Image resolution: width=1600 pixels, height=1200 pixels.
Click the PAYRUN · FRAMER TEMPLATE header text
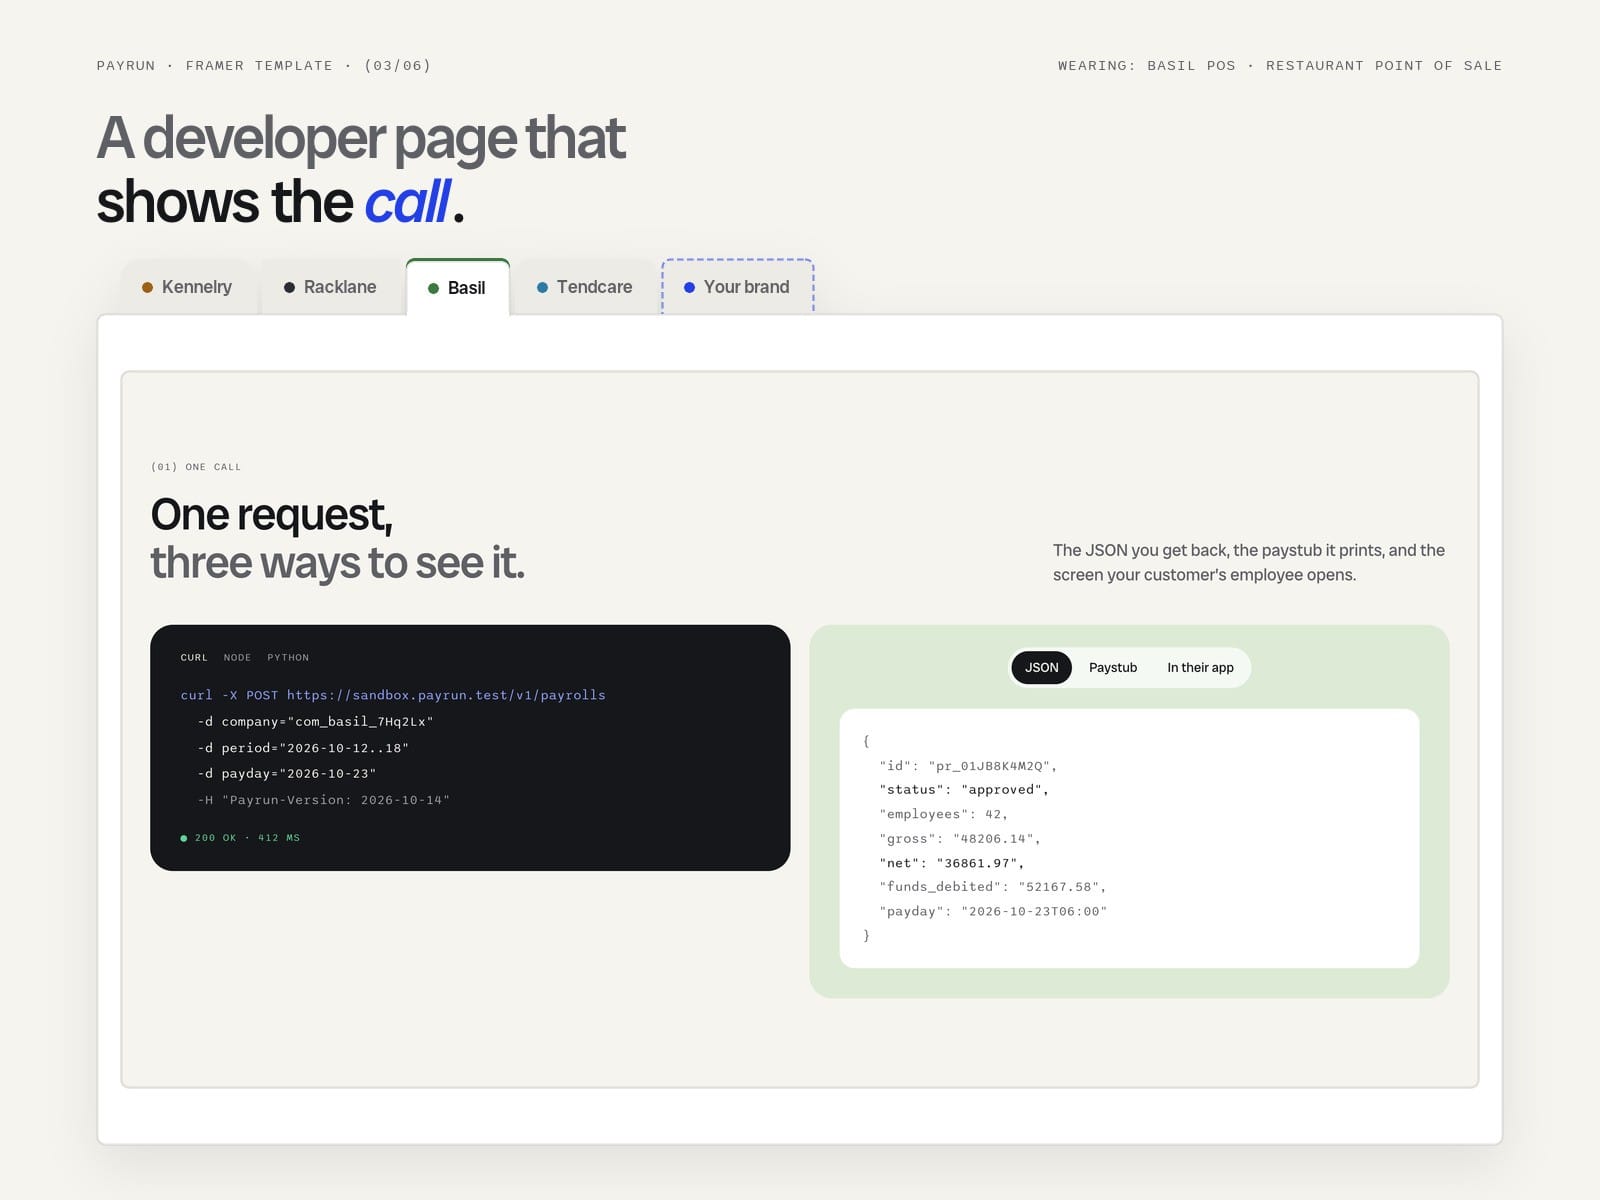click(264, 66)
